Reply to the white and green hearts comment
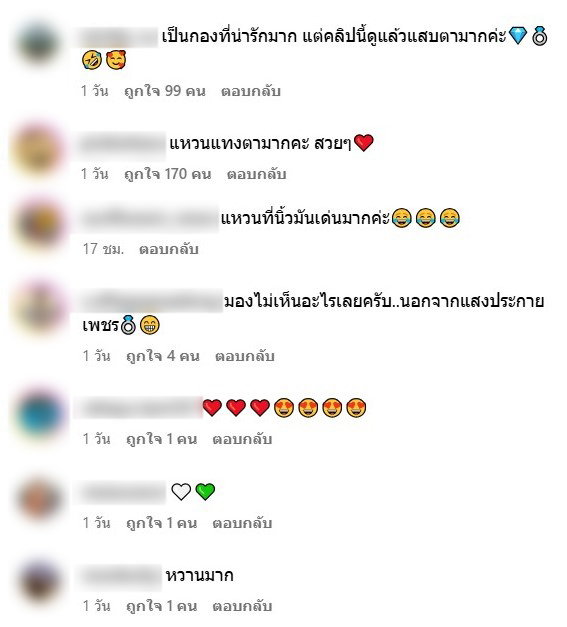 click(242, 523)
